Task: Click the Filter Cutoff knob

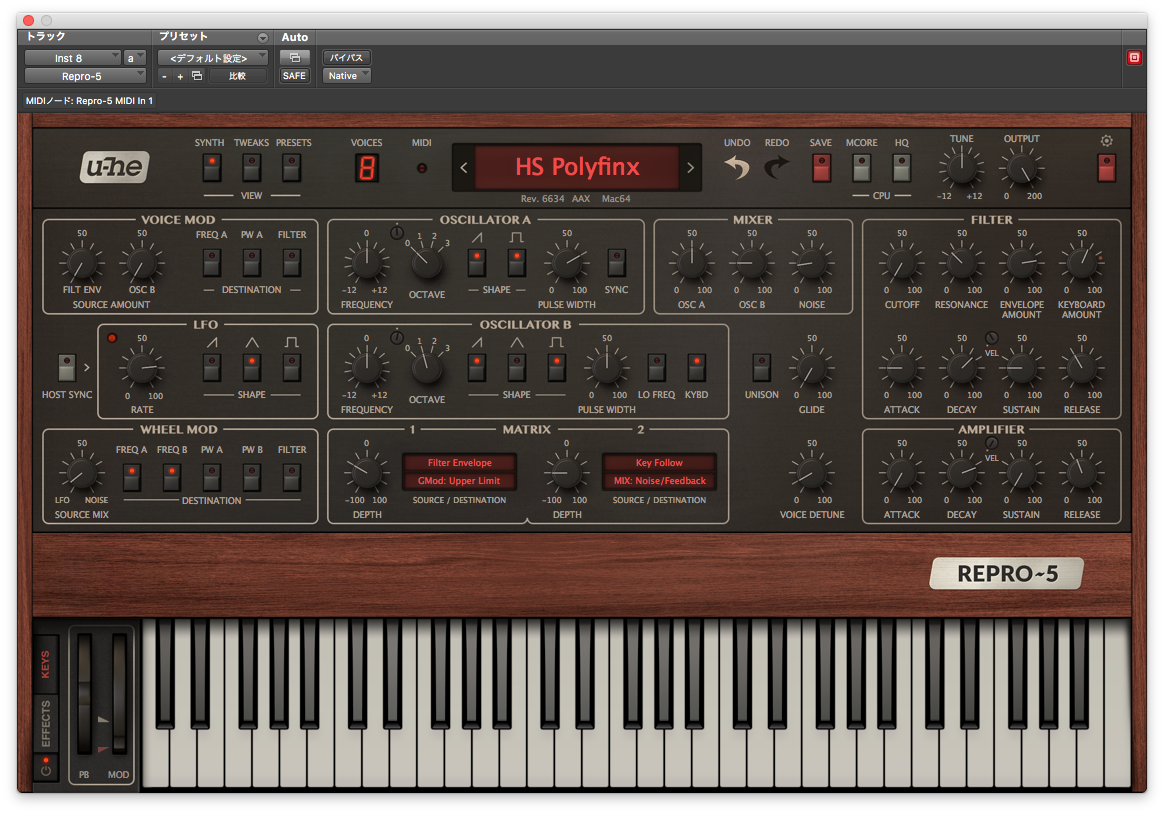Action: [901, 263]
